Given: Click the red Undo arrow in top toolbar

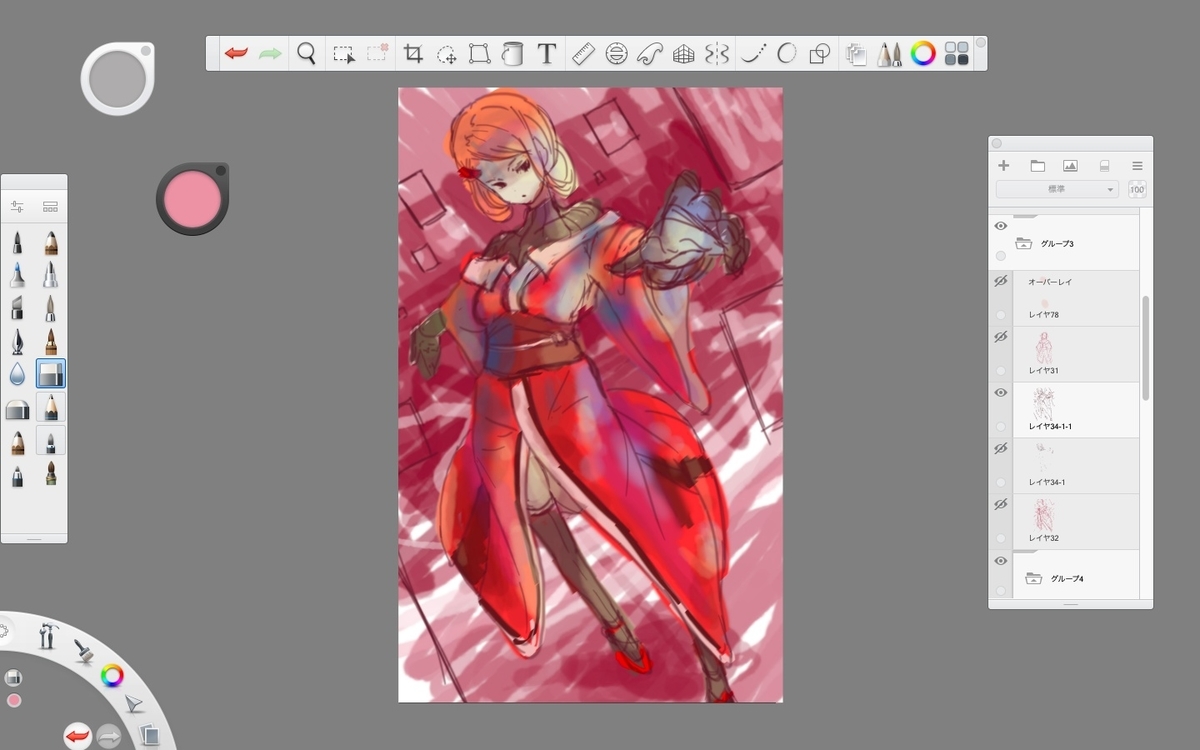Looking at the screenshot, I should click(236, 53).
